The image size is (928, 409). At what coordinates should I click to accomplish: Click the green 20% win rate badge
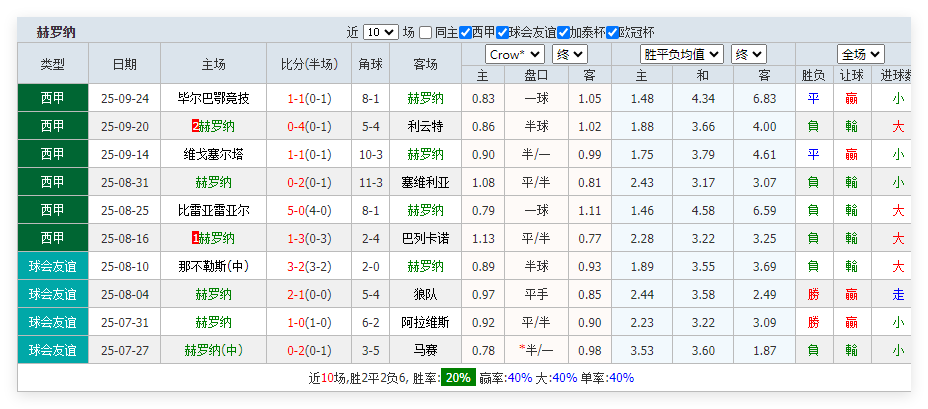(x=458, y=378)
